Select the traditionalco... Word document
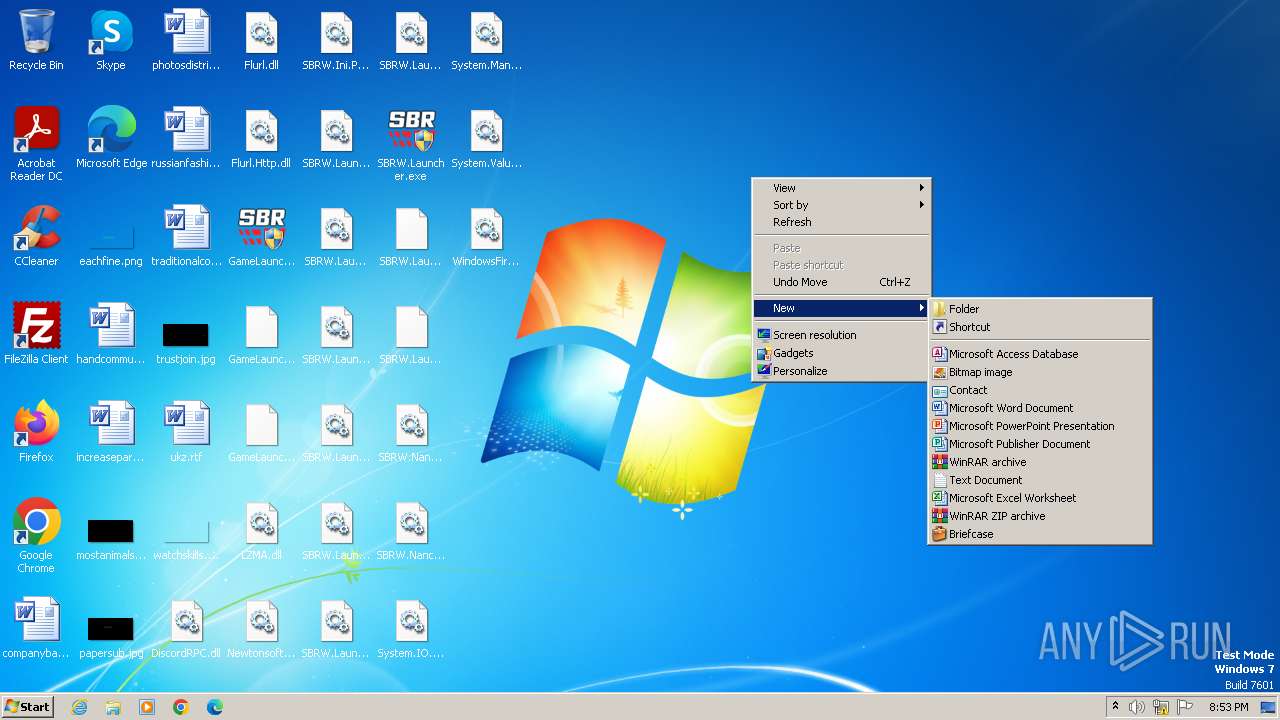 click(x=186, y=236)
